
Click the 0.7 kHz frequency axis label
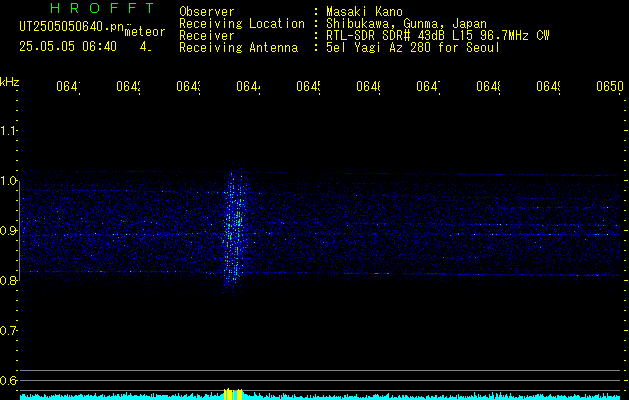(x=8, y=331)
